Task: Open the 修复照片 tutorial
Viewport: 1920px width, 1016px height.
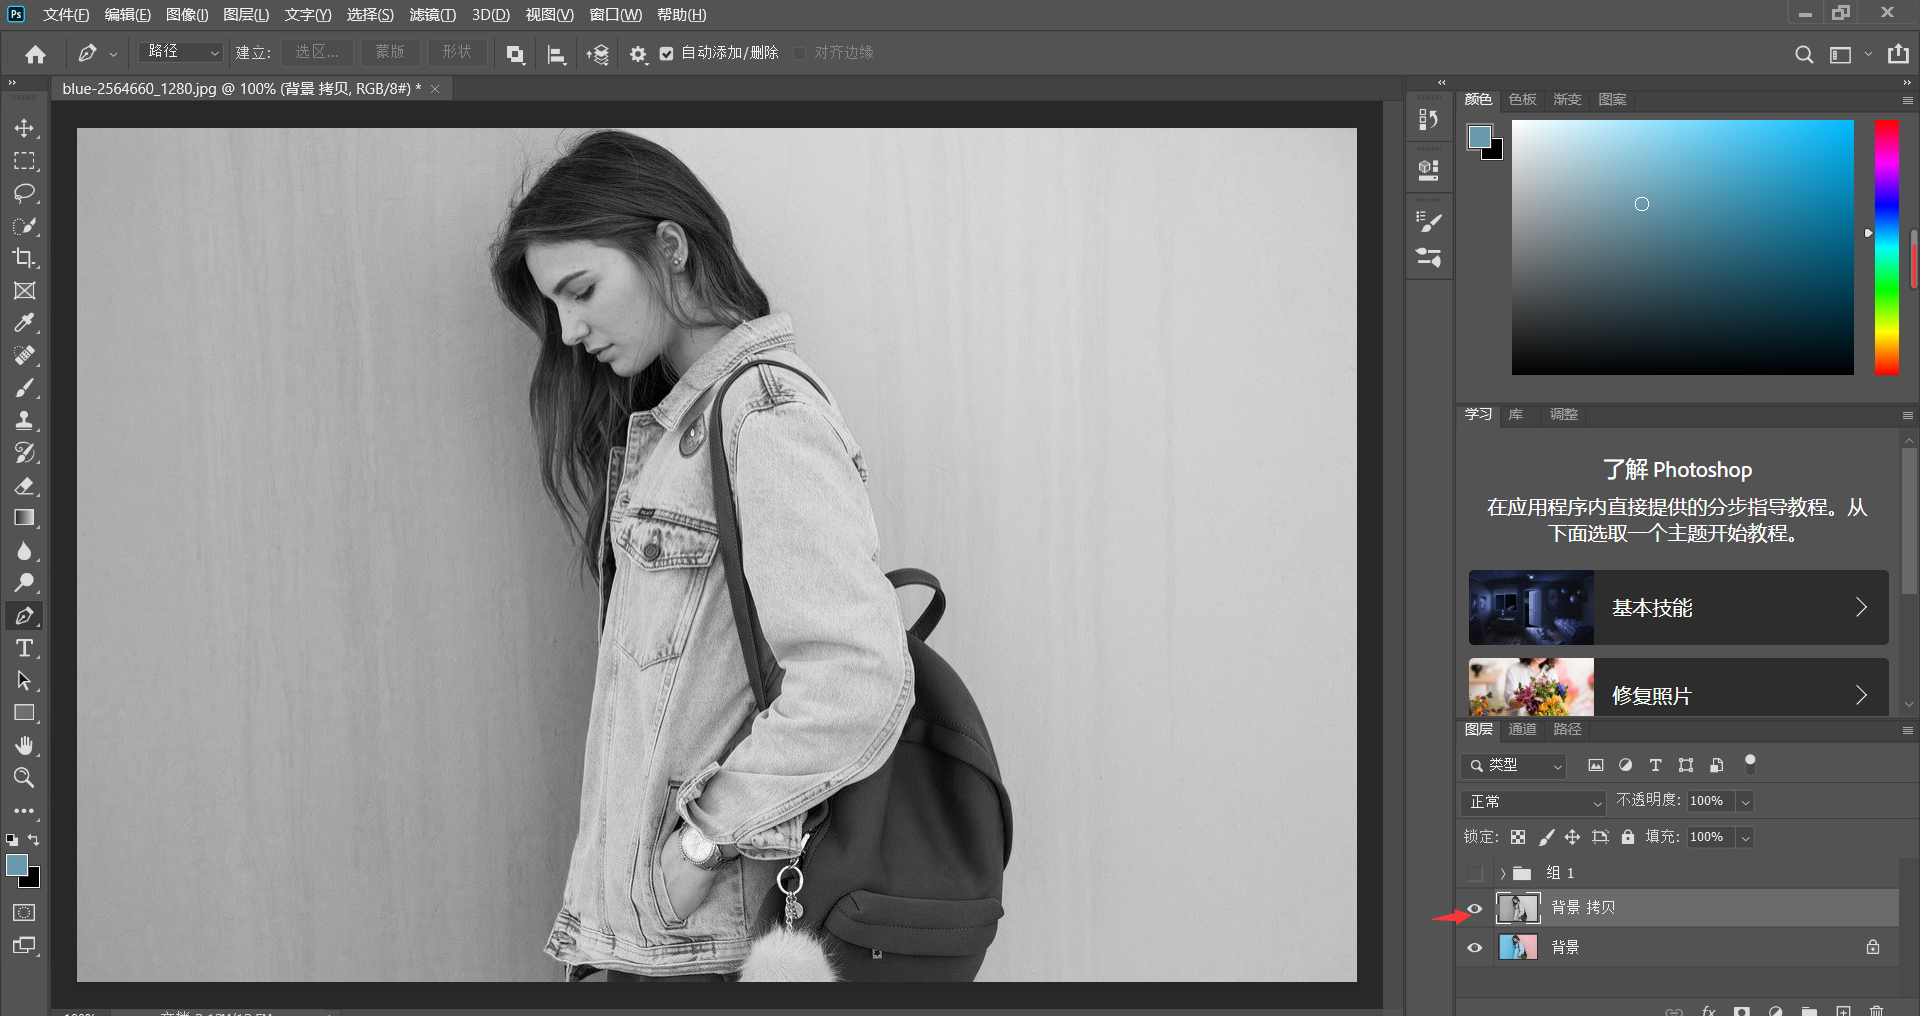Action: (x=1678, y=694)
